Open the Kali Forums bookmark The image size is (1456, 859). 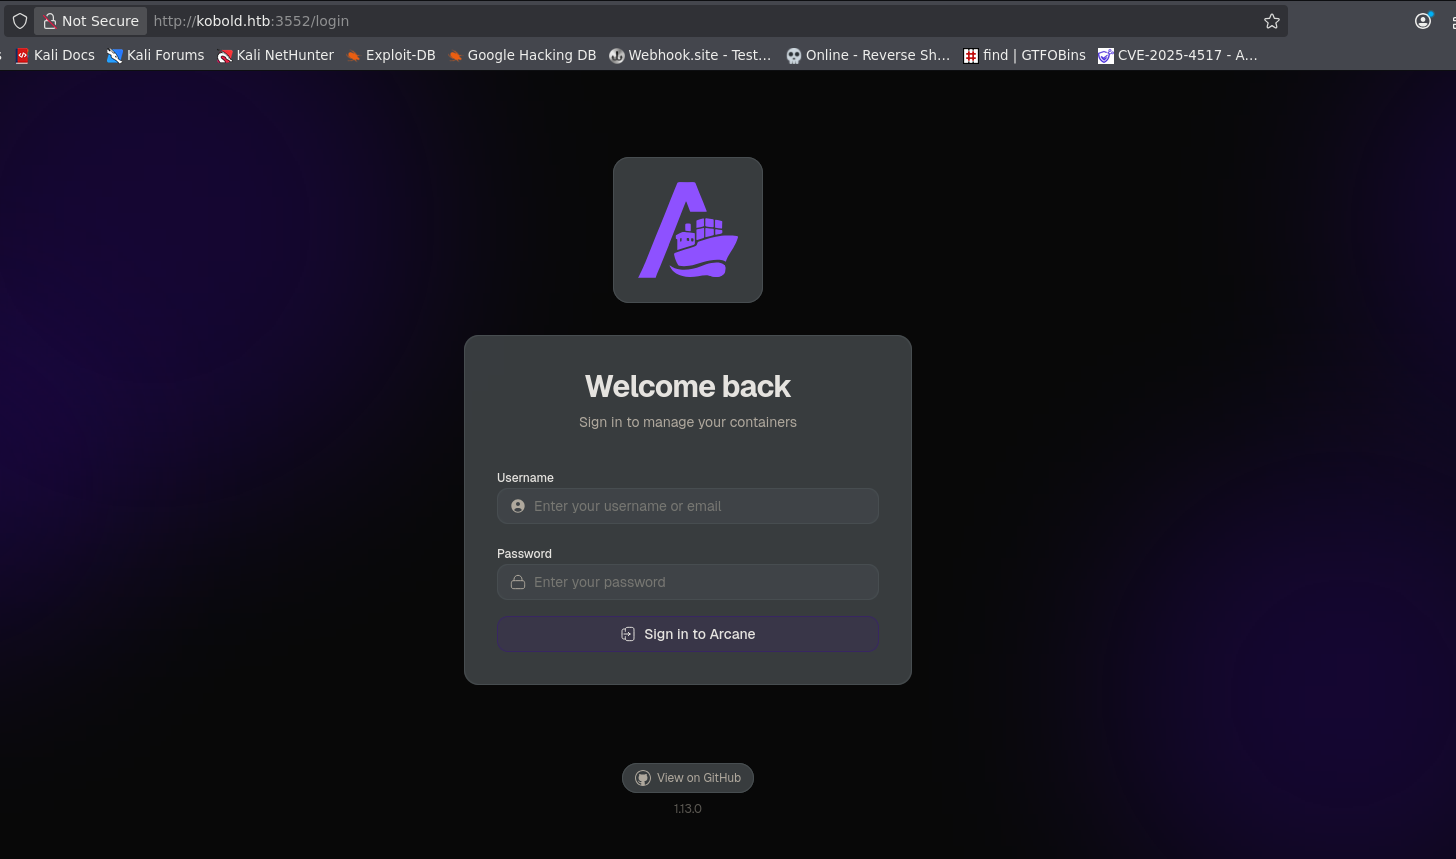[x=156, y=55]
